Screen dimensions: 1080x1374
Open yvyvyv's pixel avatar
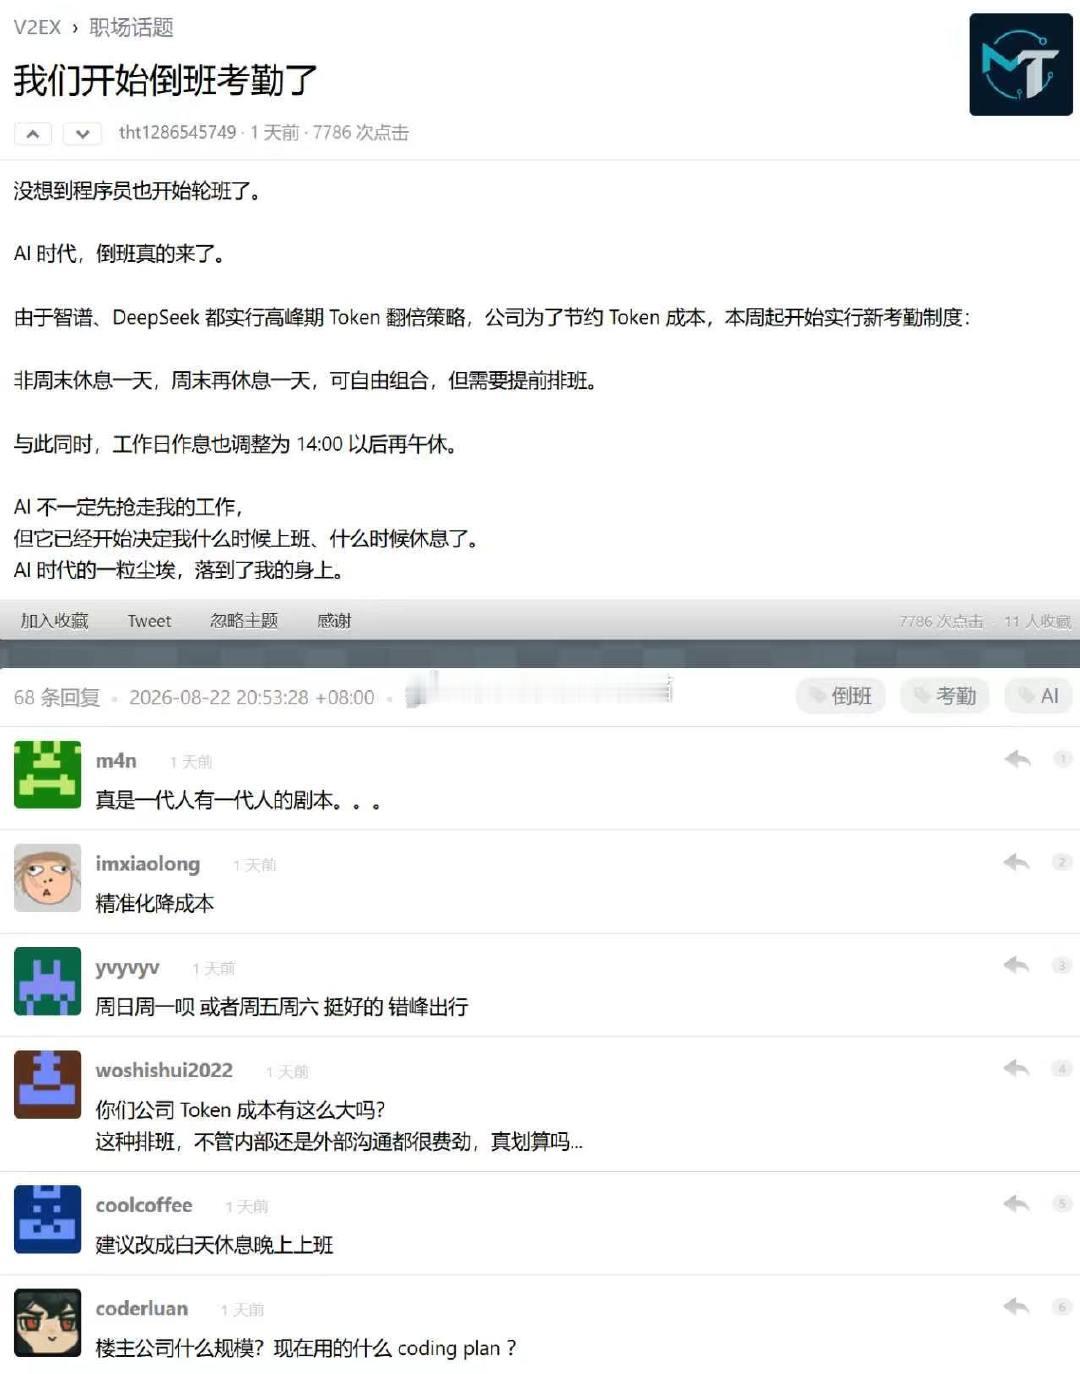tap(47, 981)
